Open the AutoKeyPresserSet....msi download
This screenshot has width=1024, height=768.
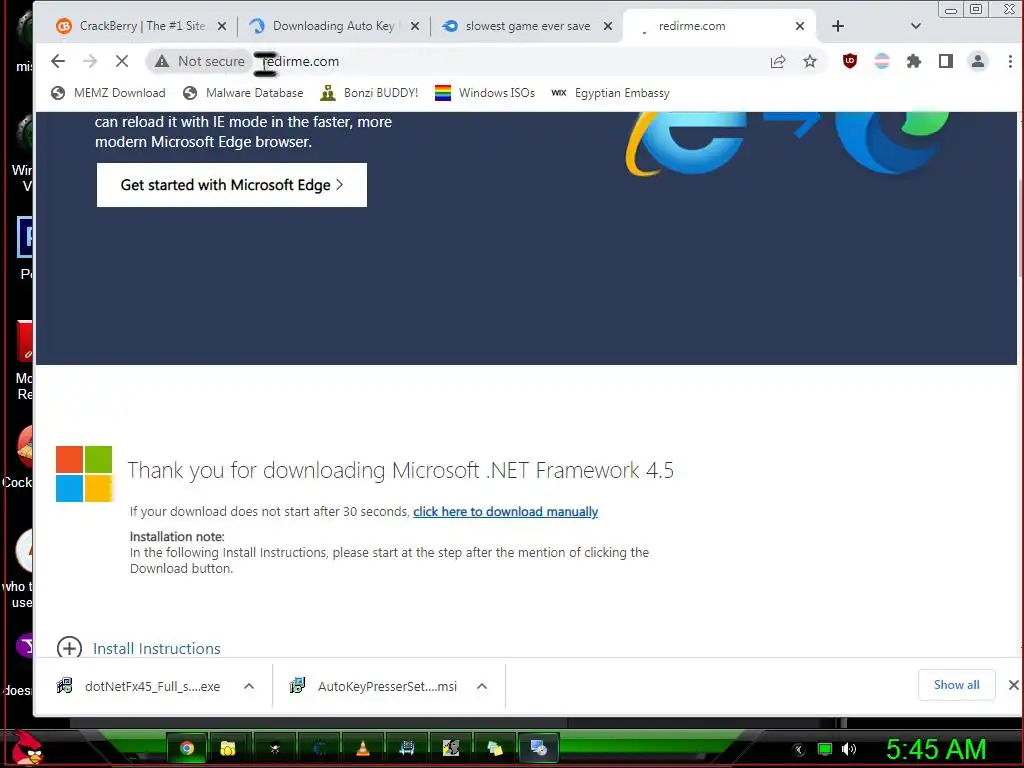click(x=375, y=686)
